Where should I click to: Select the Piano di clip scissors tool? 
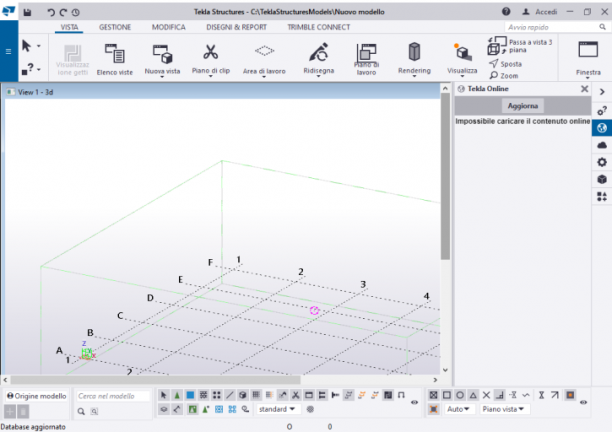(x=210, y=52)
